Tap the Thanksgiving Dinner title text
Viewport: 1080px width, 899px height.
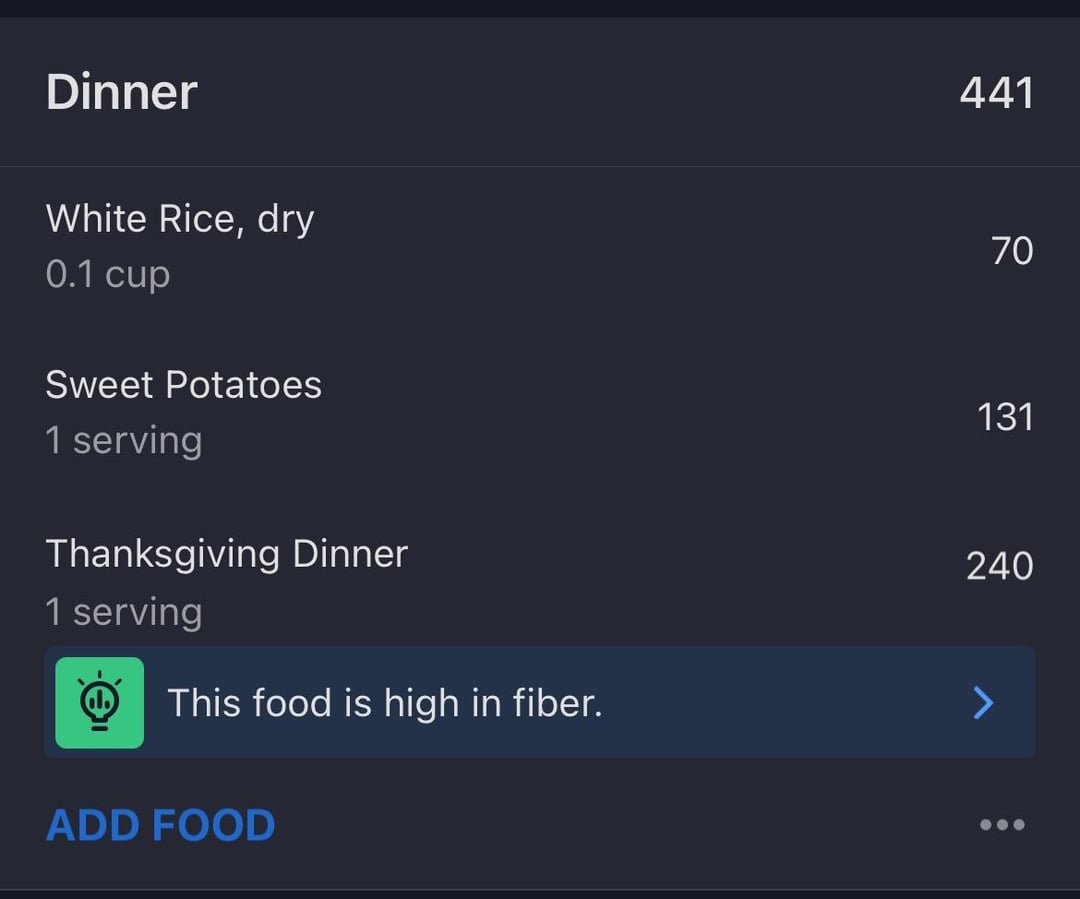pyautogui.click(x=227, y=555)
